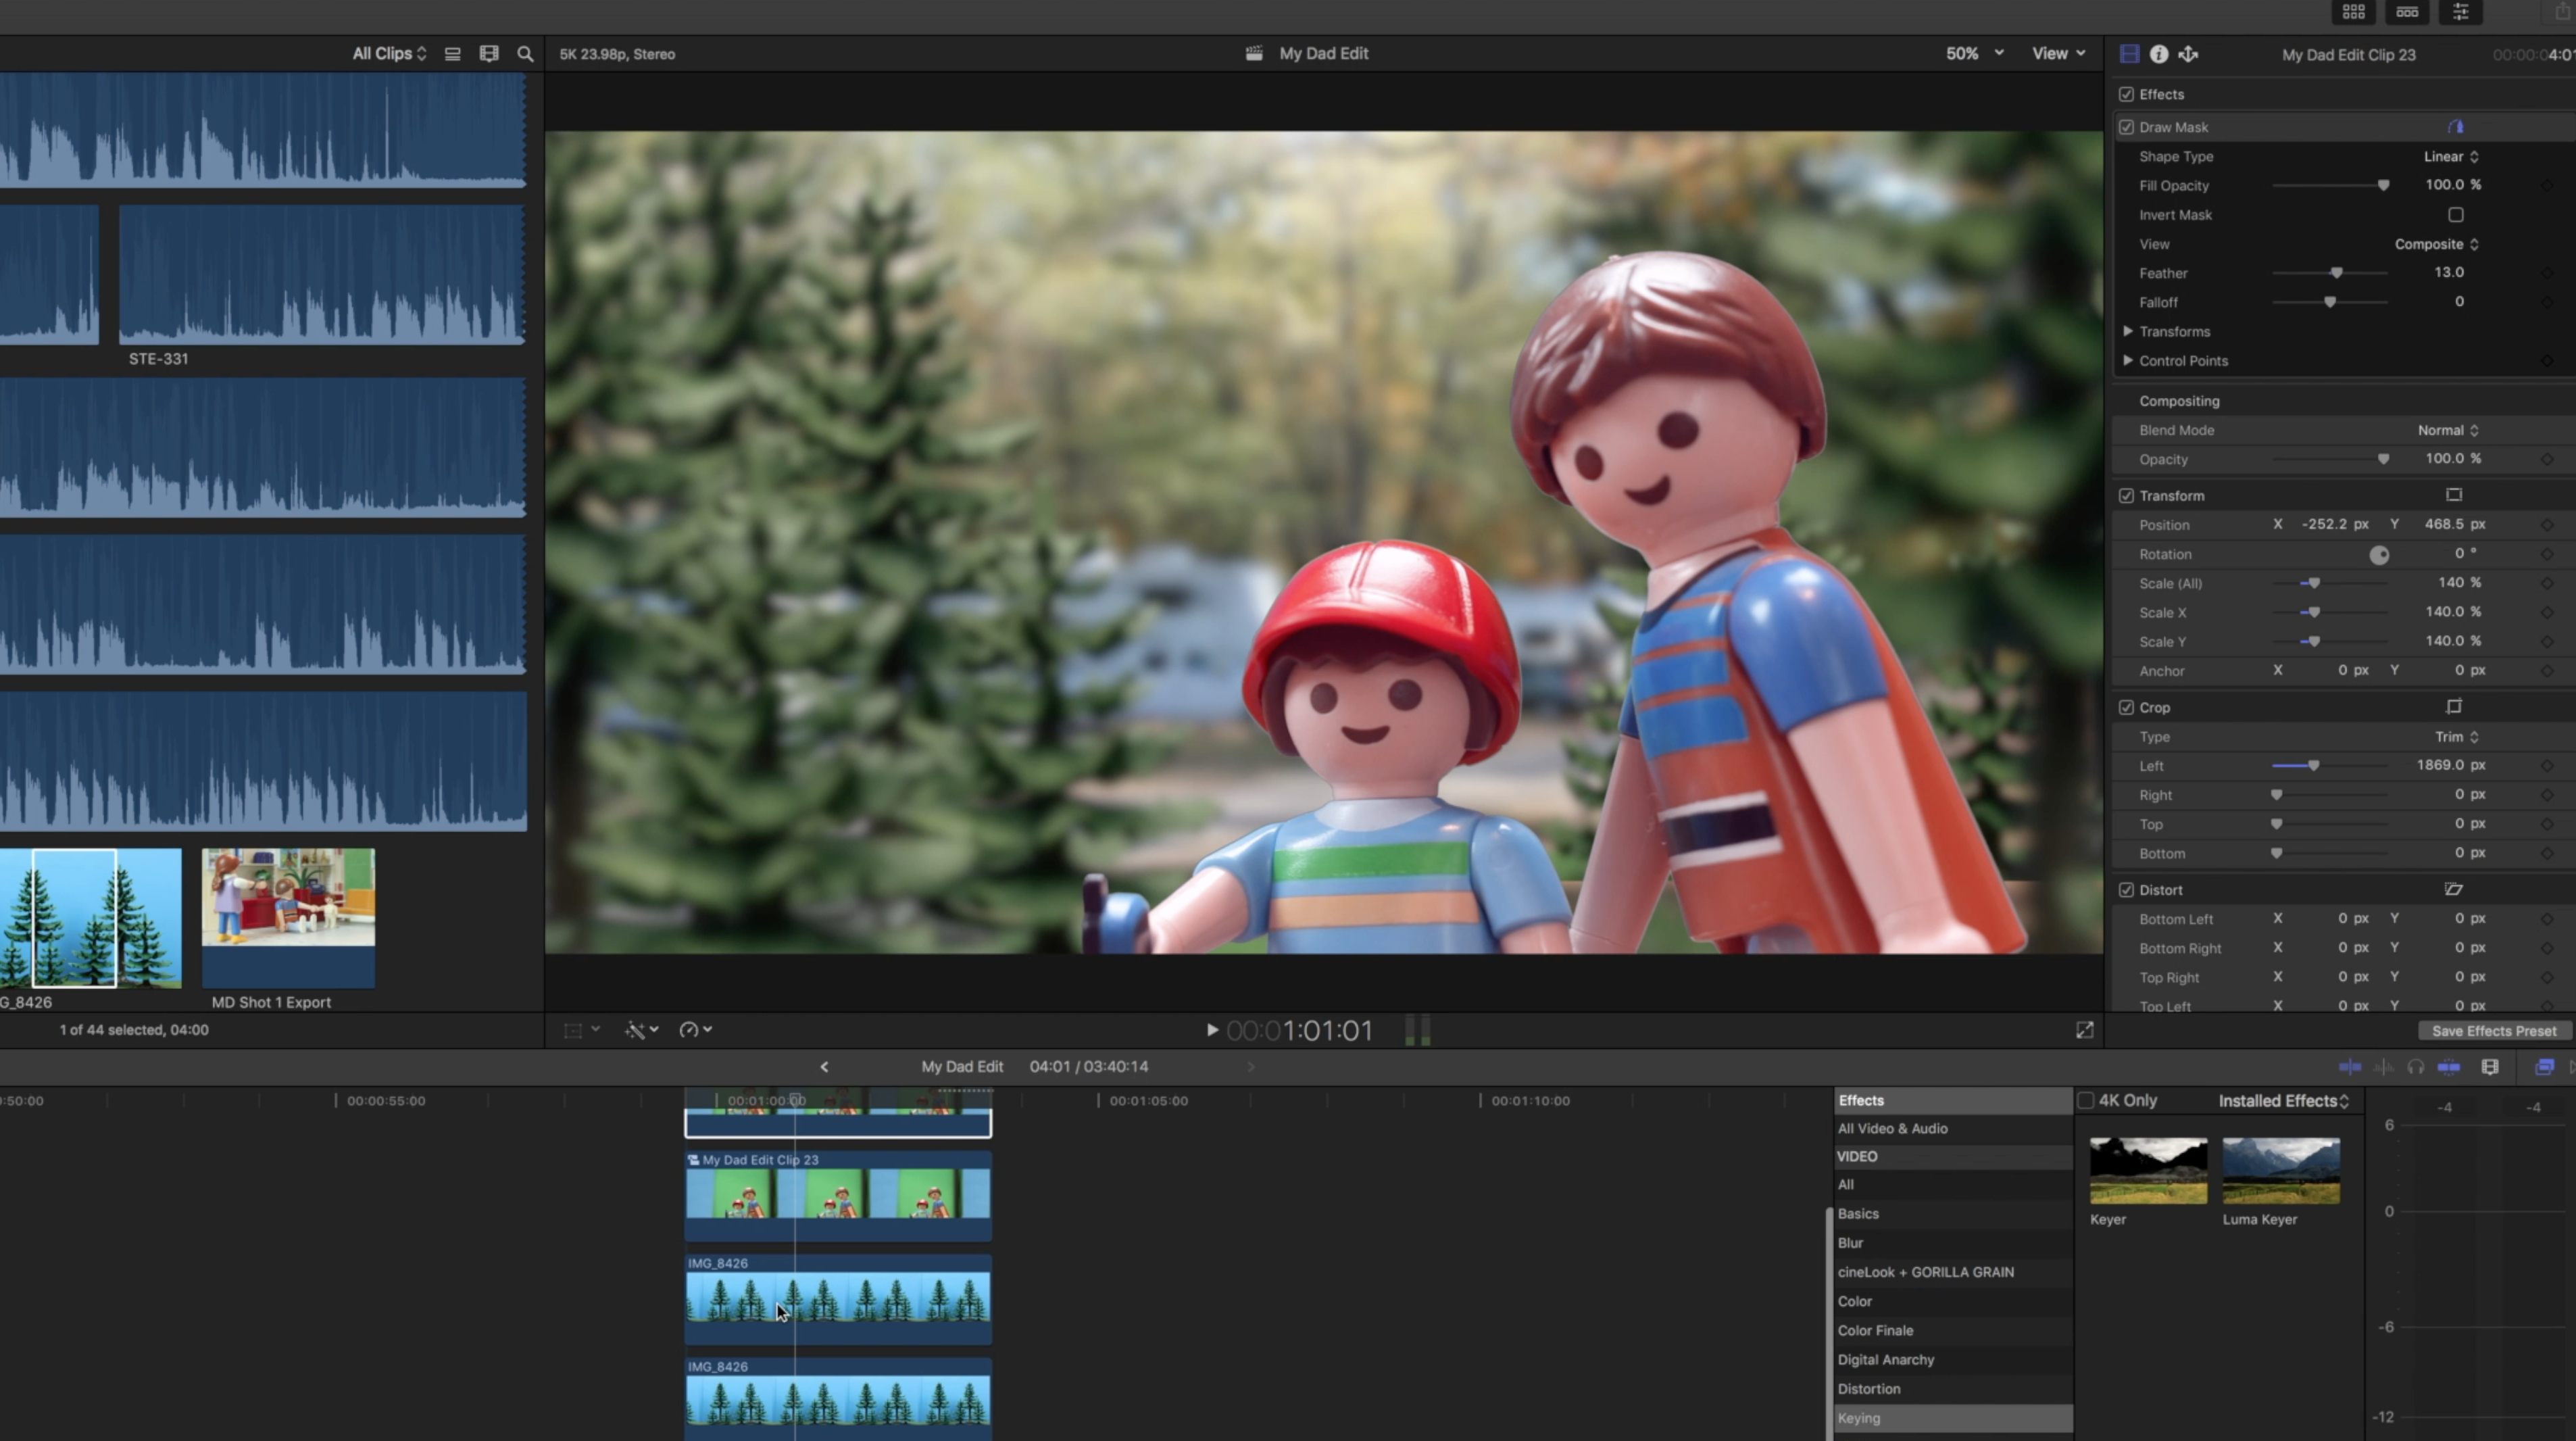Viewport: 2576px width, 1441px height.
Task: Select the Blur effects category
Action: [1850, 1243]
